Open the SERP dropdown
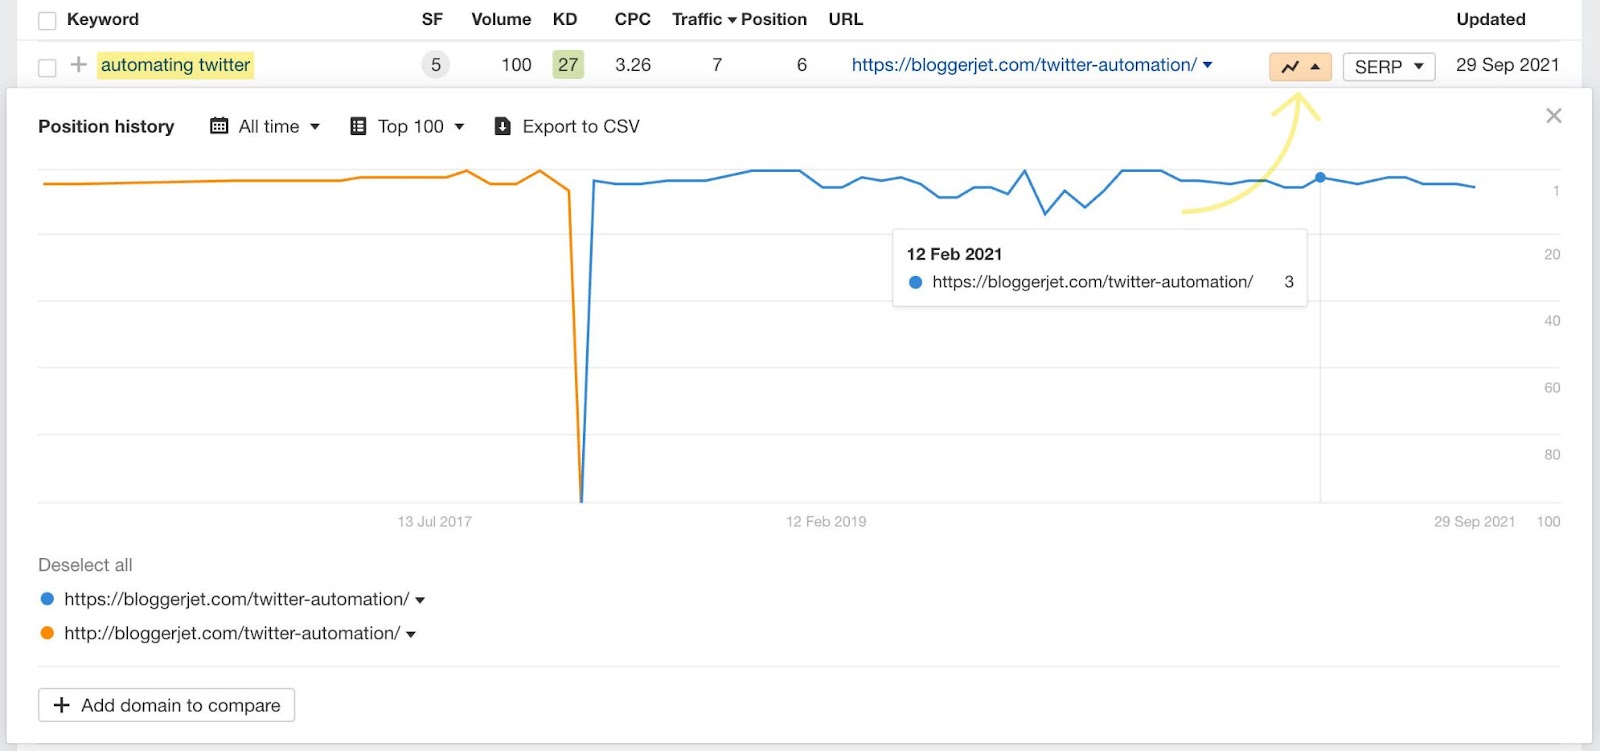1600x751 pixels. point(1388,66)
